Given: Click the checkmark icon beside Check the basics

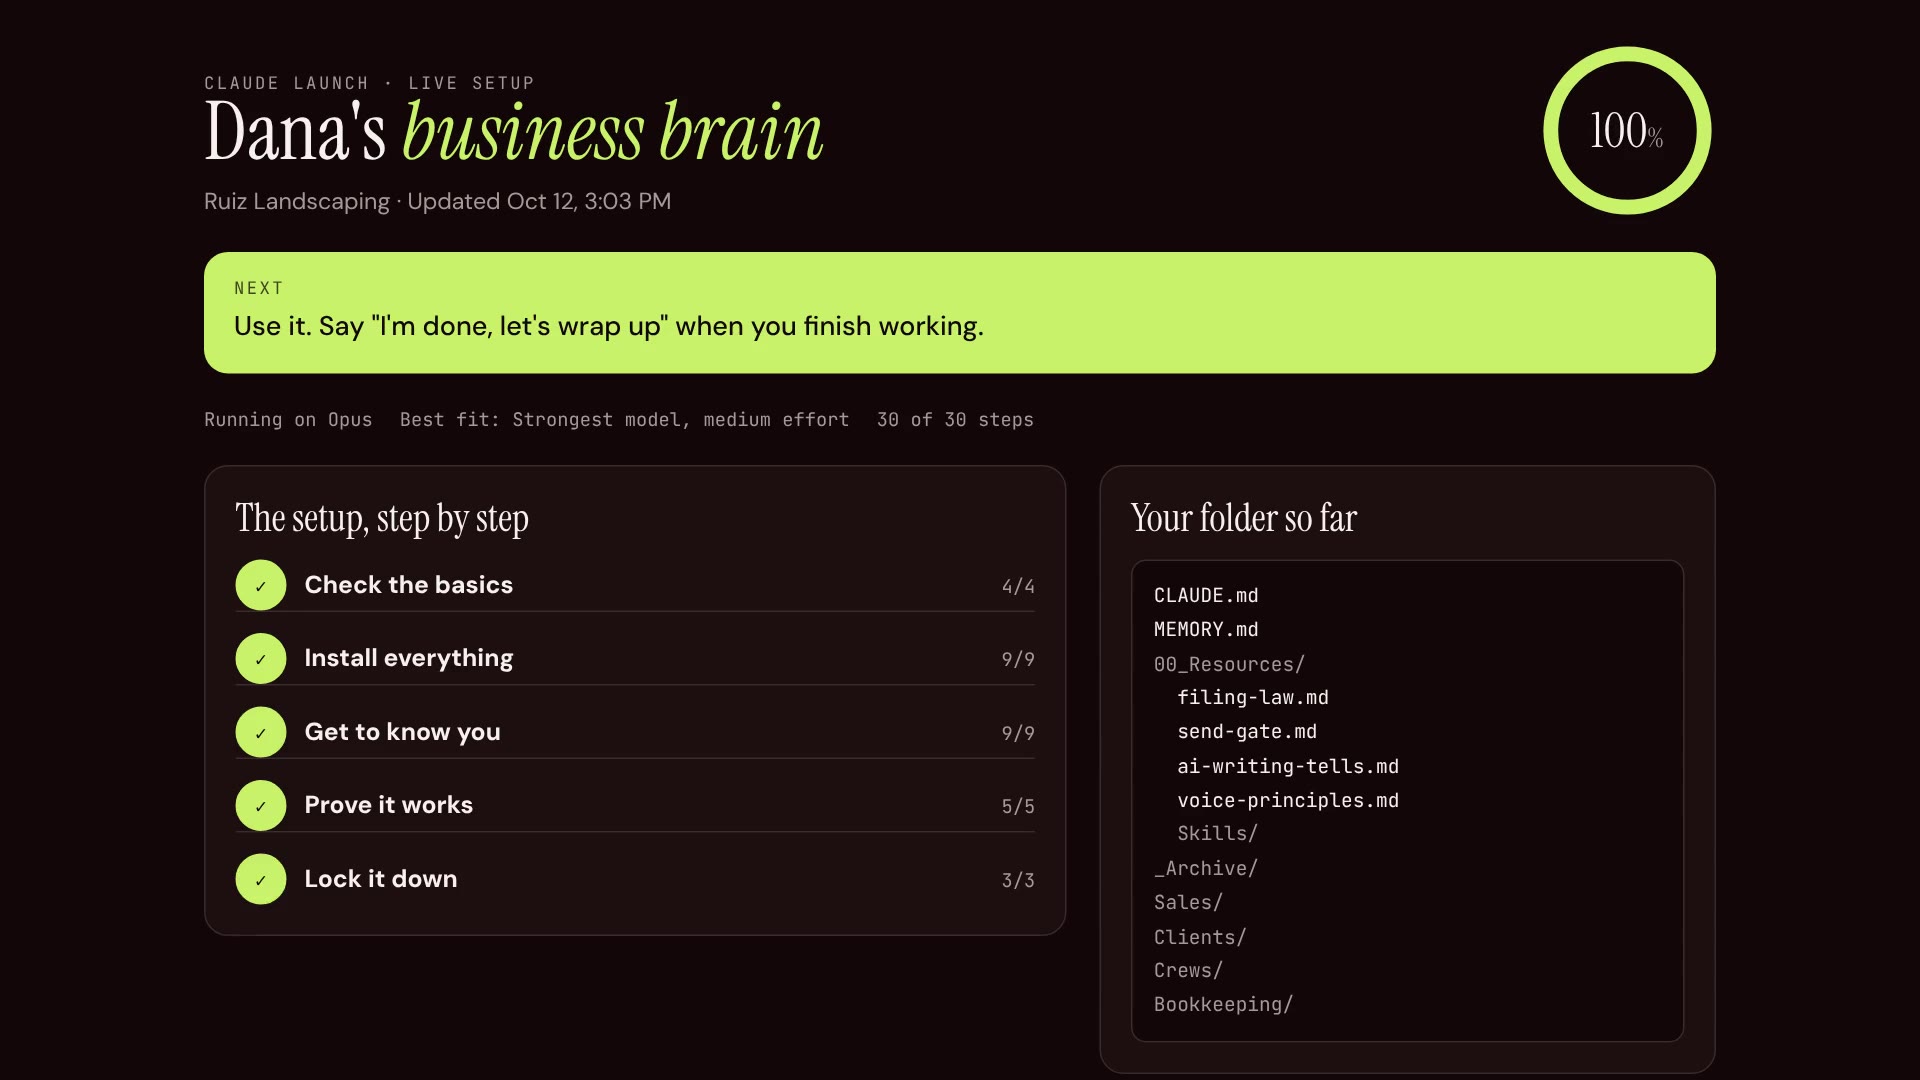Looking at the screenshot, I should tap(261, 585).
